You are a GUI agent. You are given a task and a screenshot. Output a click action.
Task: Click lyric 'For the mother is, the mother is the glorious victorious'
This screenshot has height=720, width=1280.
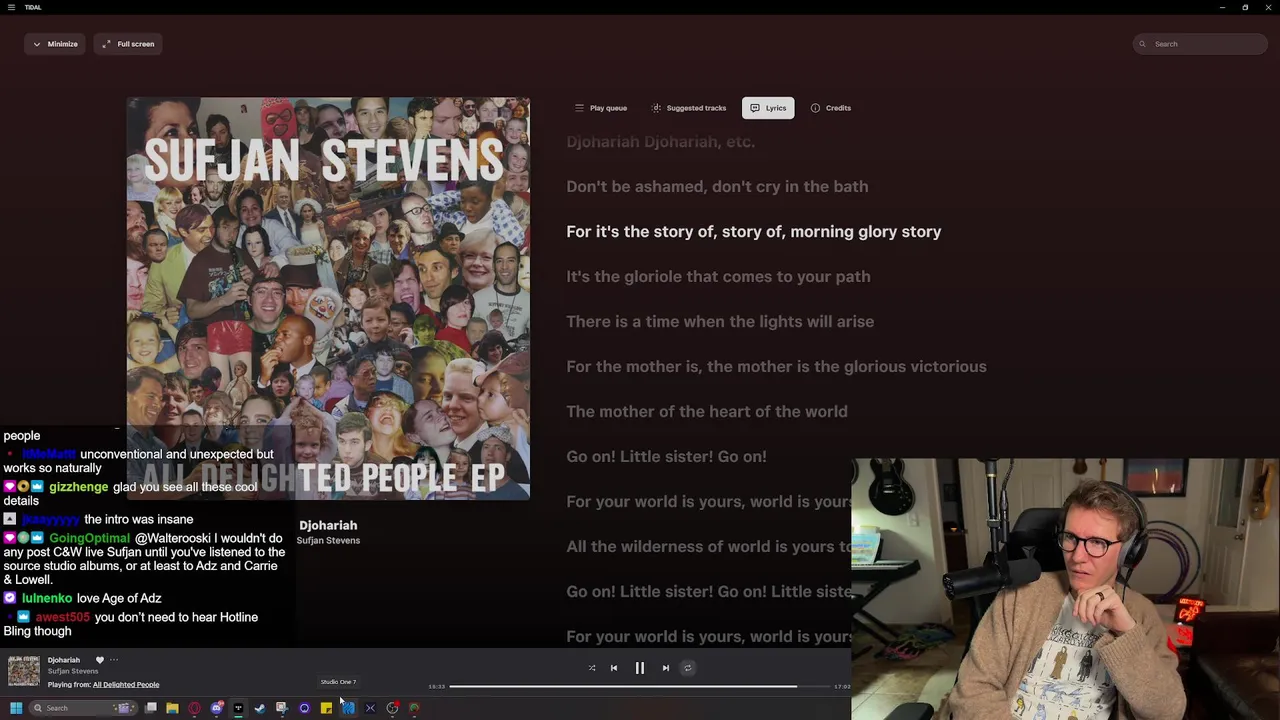(x=776, y=367)
